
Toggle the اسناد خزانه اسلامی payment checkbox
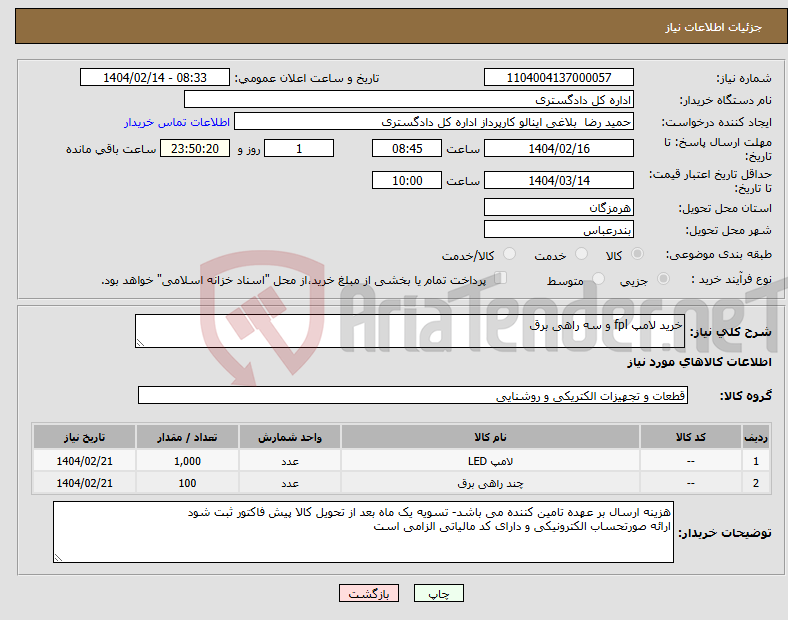500,277
